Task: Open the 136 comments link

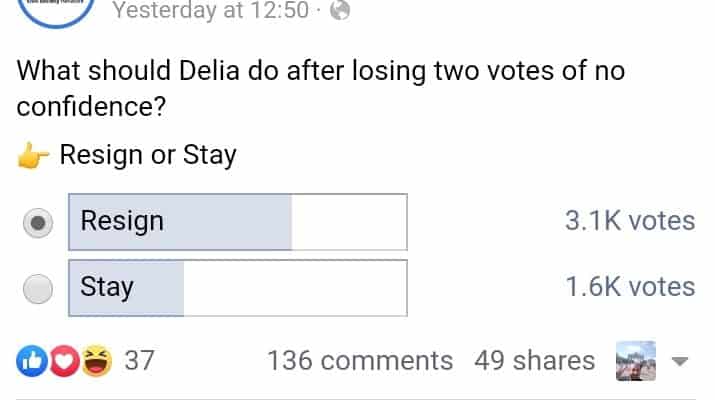Action: pos(360,361)
